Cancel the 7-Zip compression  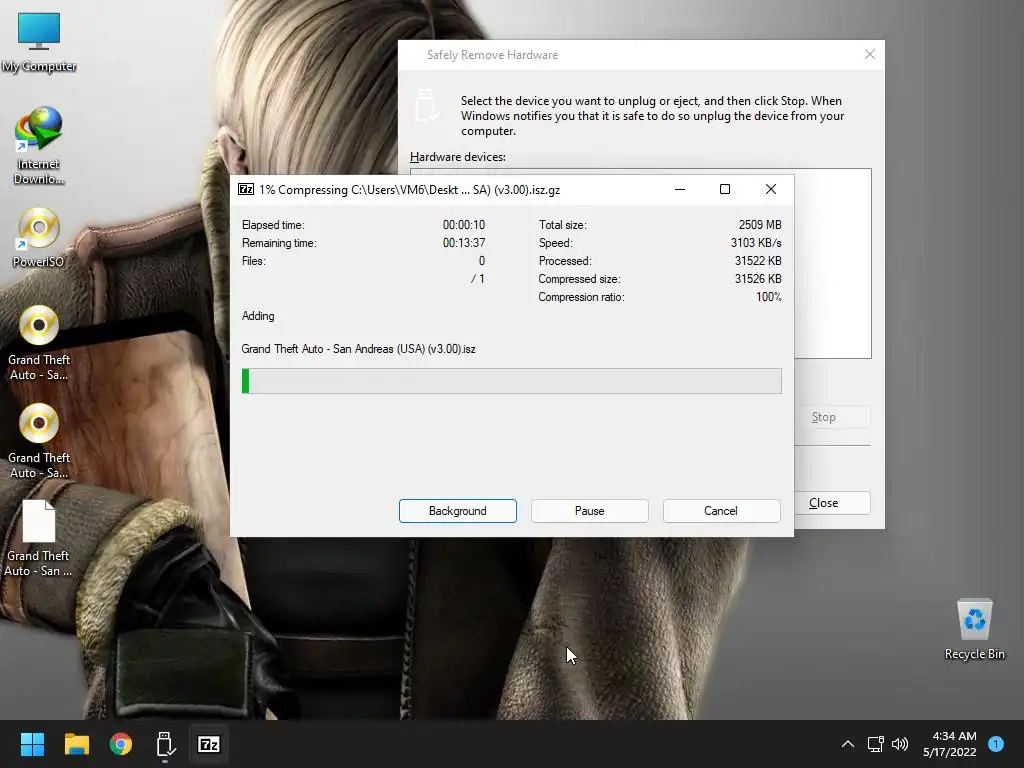tap(721, 511)
